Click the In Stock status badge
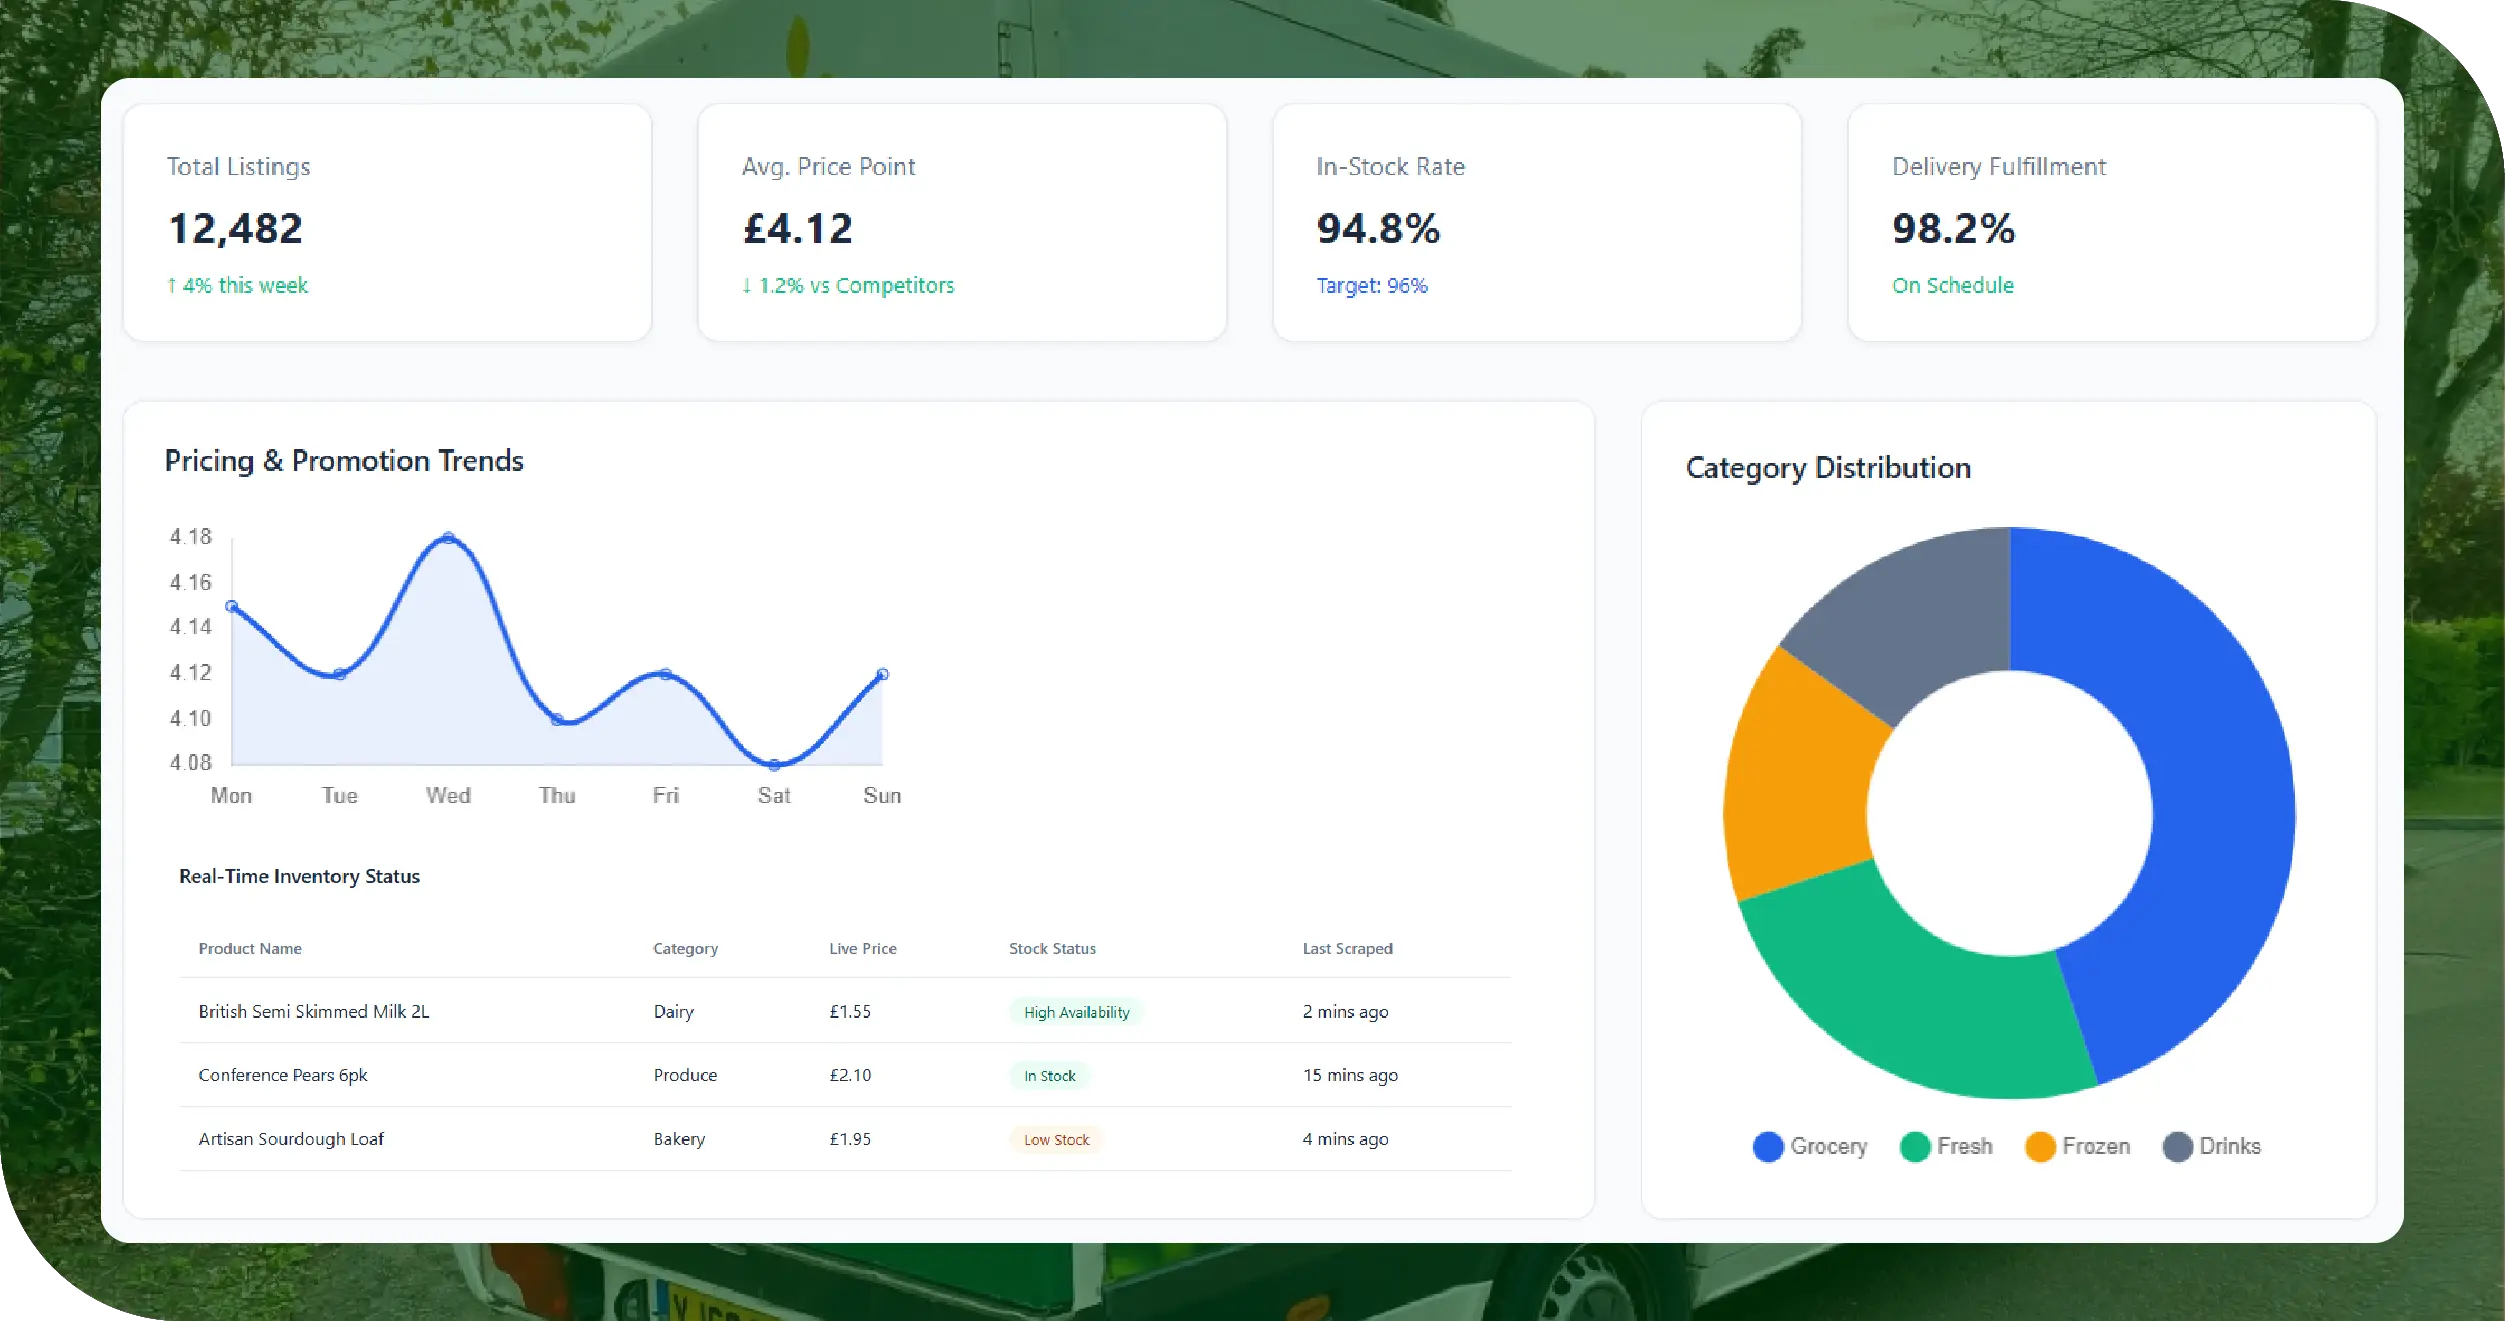This screenshot has width=2506, height=1321. tap(1049, 1076)
